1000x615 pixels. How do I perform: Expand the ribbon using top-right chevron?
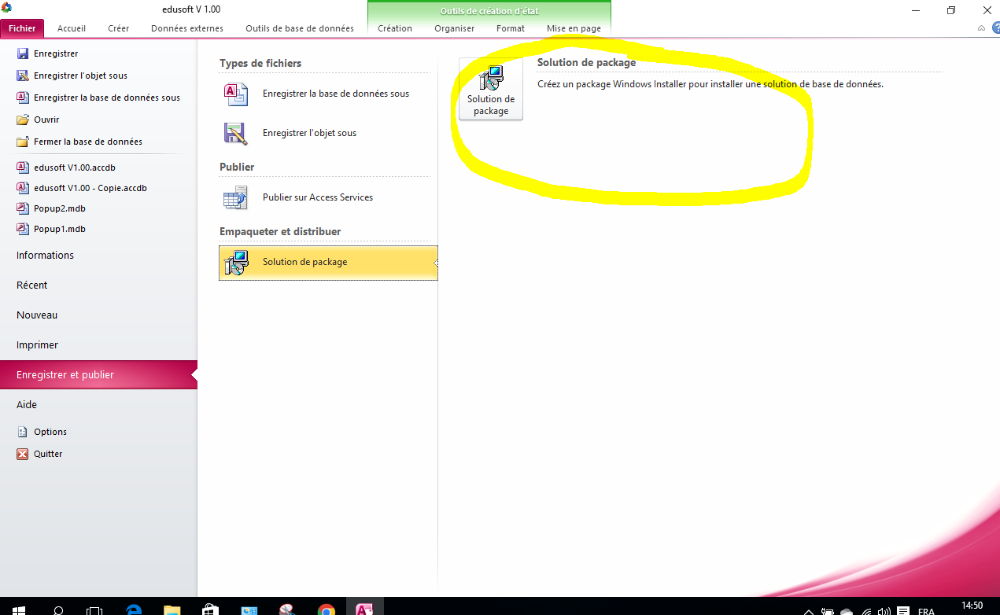click(981, 29)
